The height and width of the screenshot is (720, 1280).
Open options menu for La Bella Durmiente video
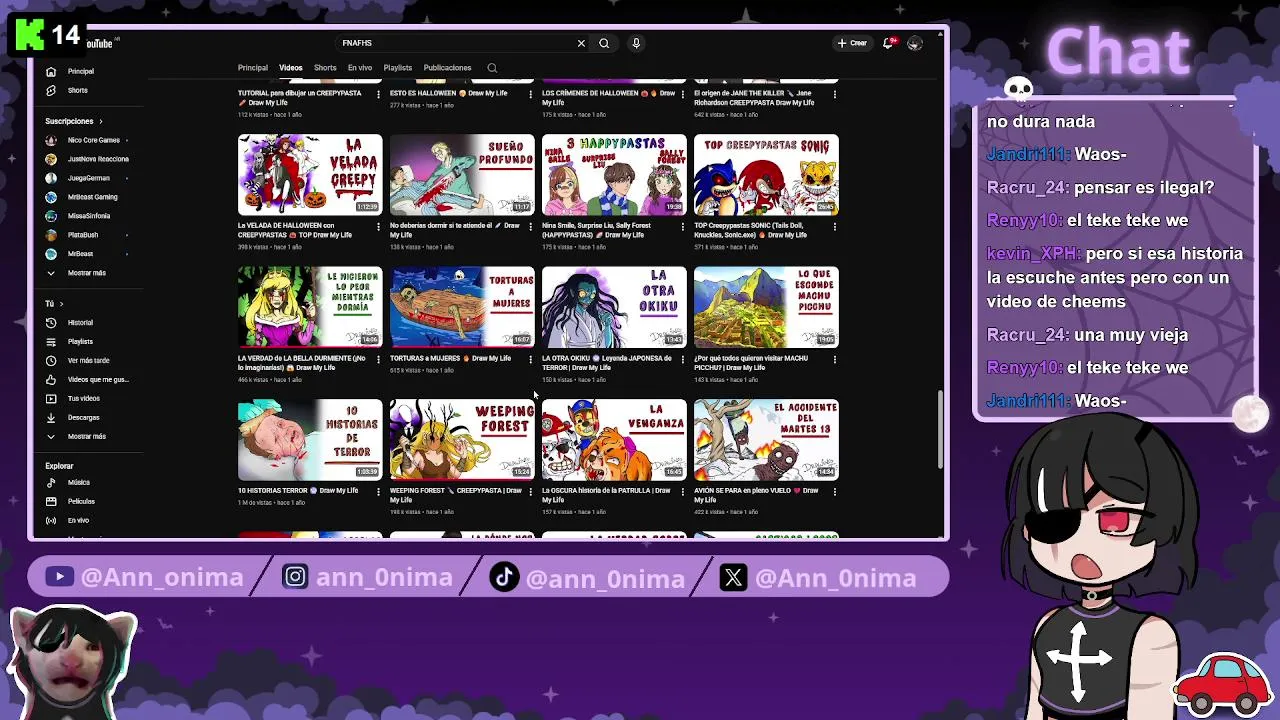(378, 359)
